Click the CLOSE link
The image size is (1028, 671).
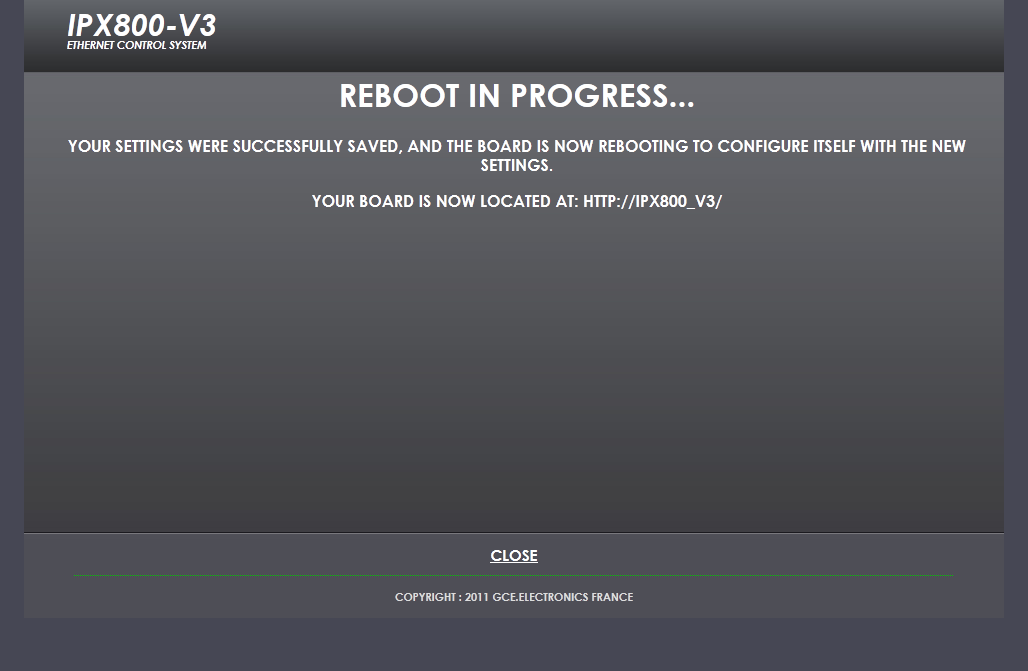(513, 556)
